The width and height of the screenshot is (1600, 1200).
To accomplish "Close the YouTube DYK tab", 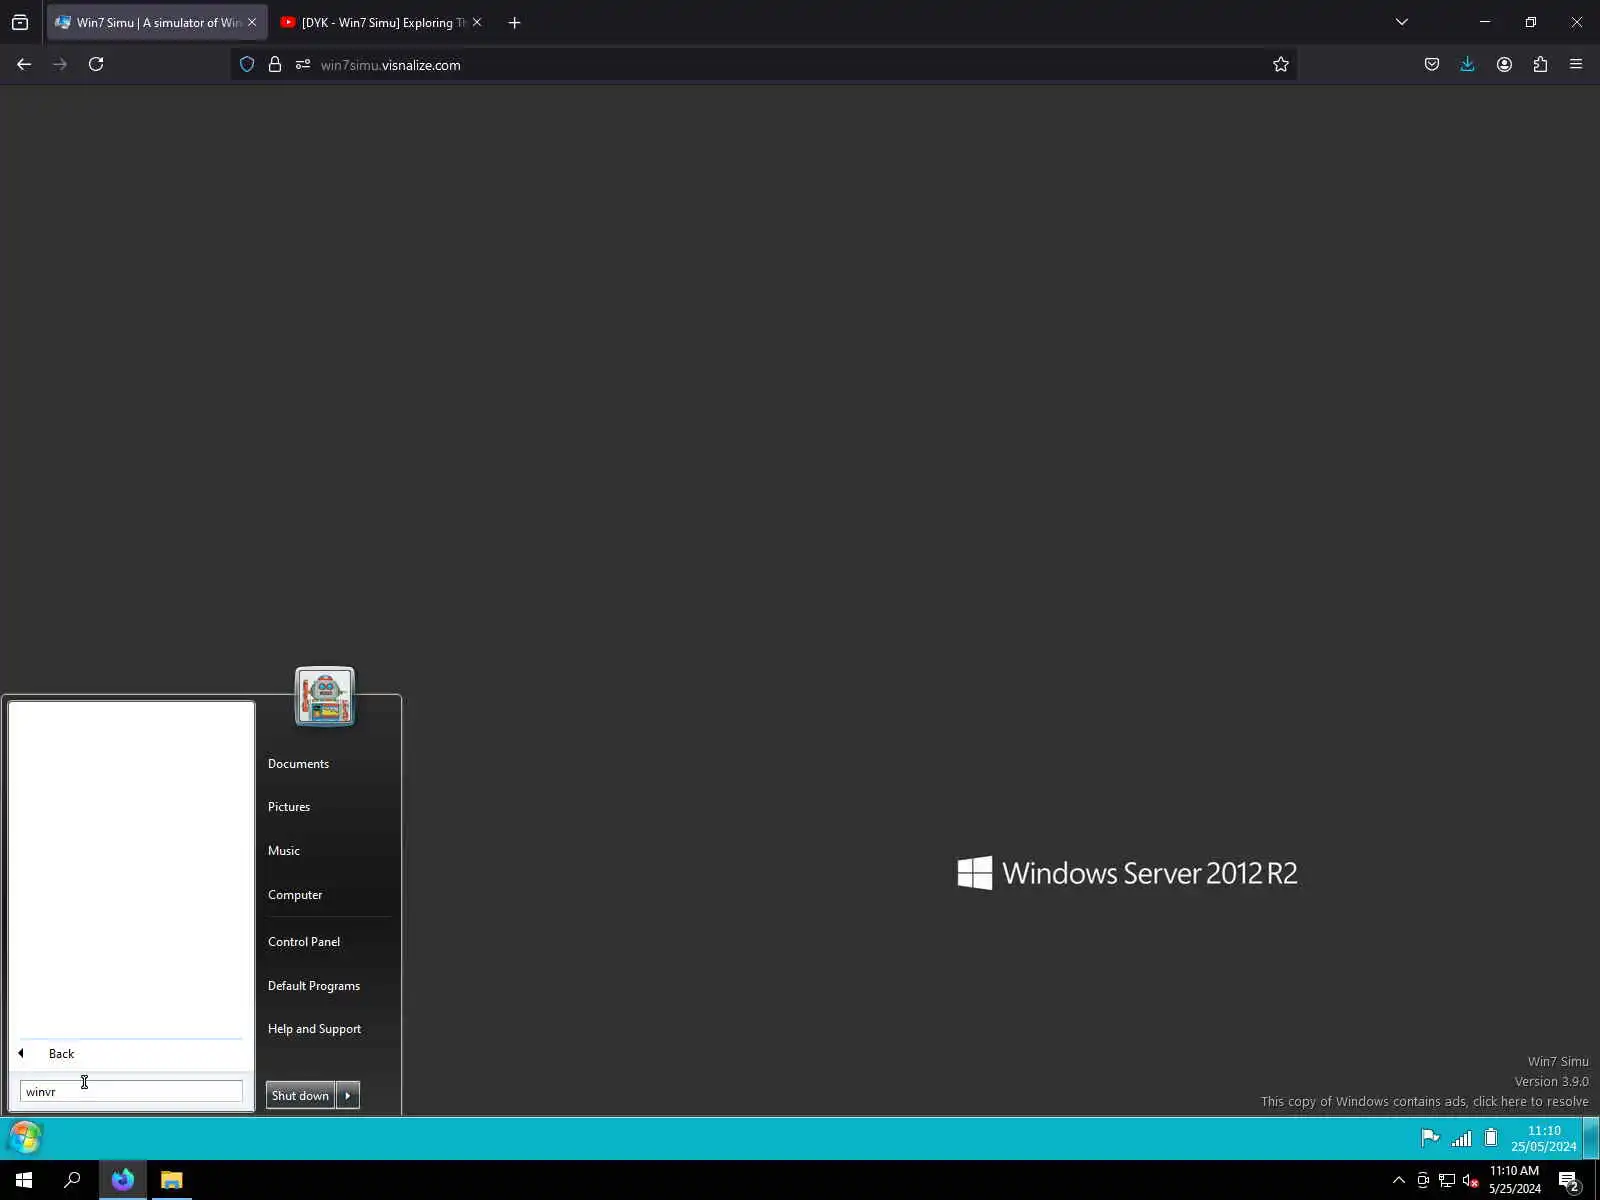I will (477, 22).
